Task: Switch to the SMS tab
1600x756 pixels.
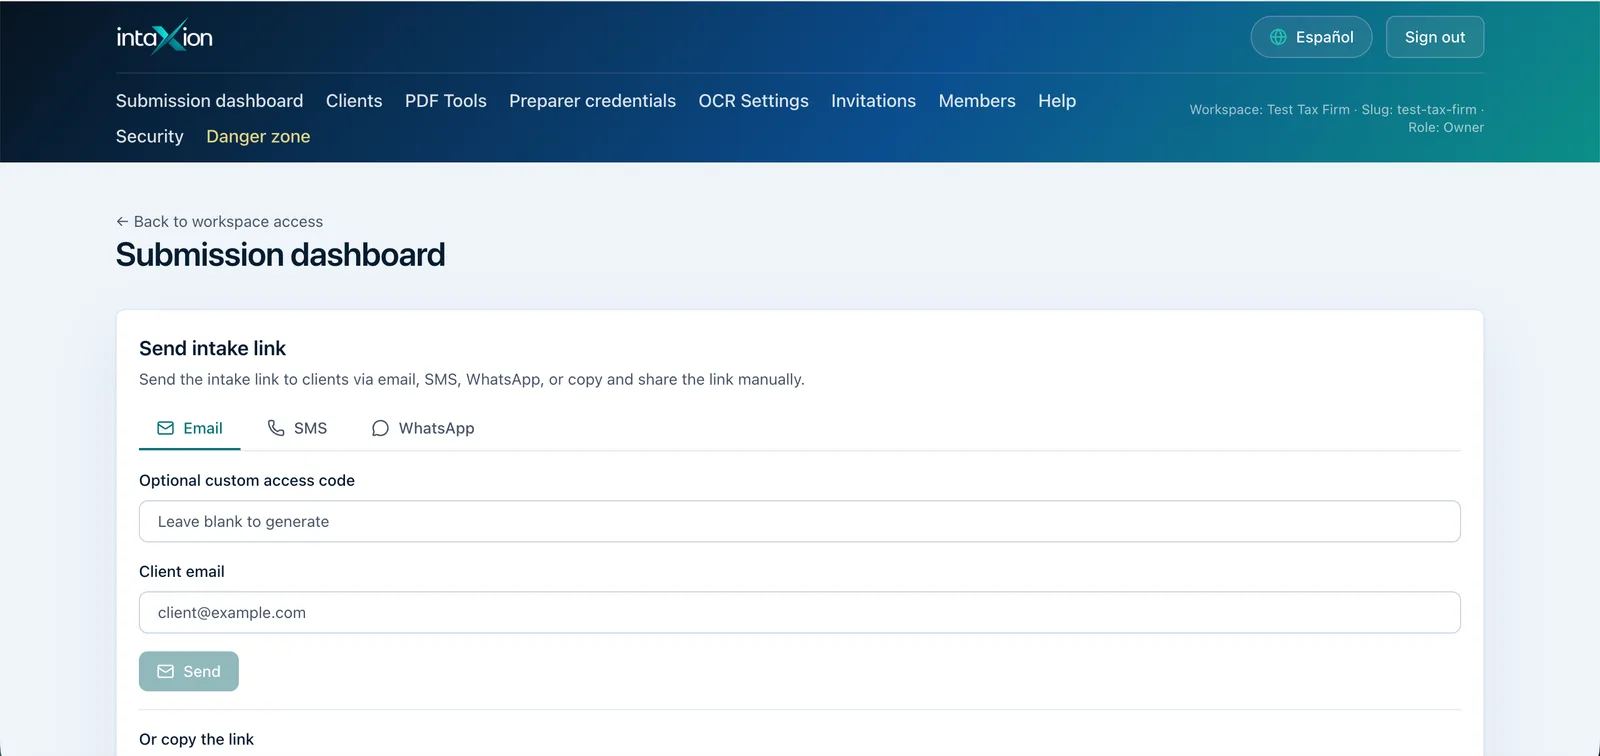Action: coord(297,428)
